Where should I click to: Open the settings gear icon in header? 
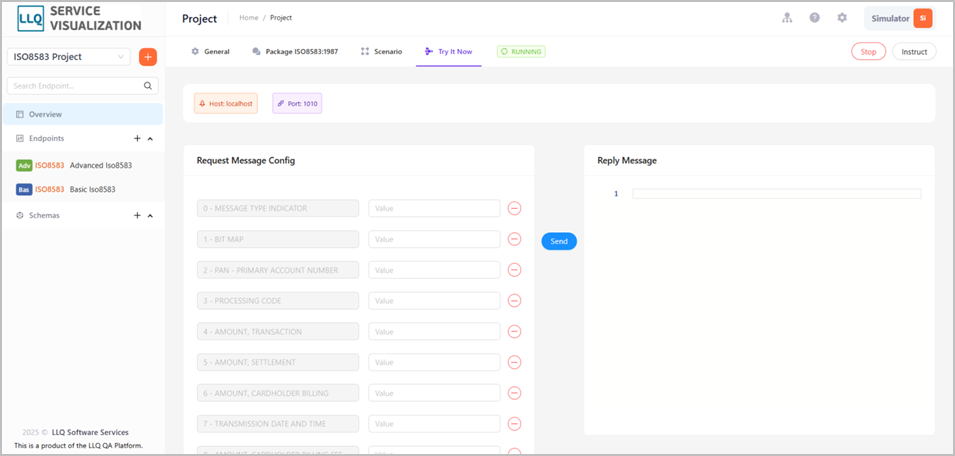click(842, 18)
